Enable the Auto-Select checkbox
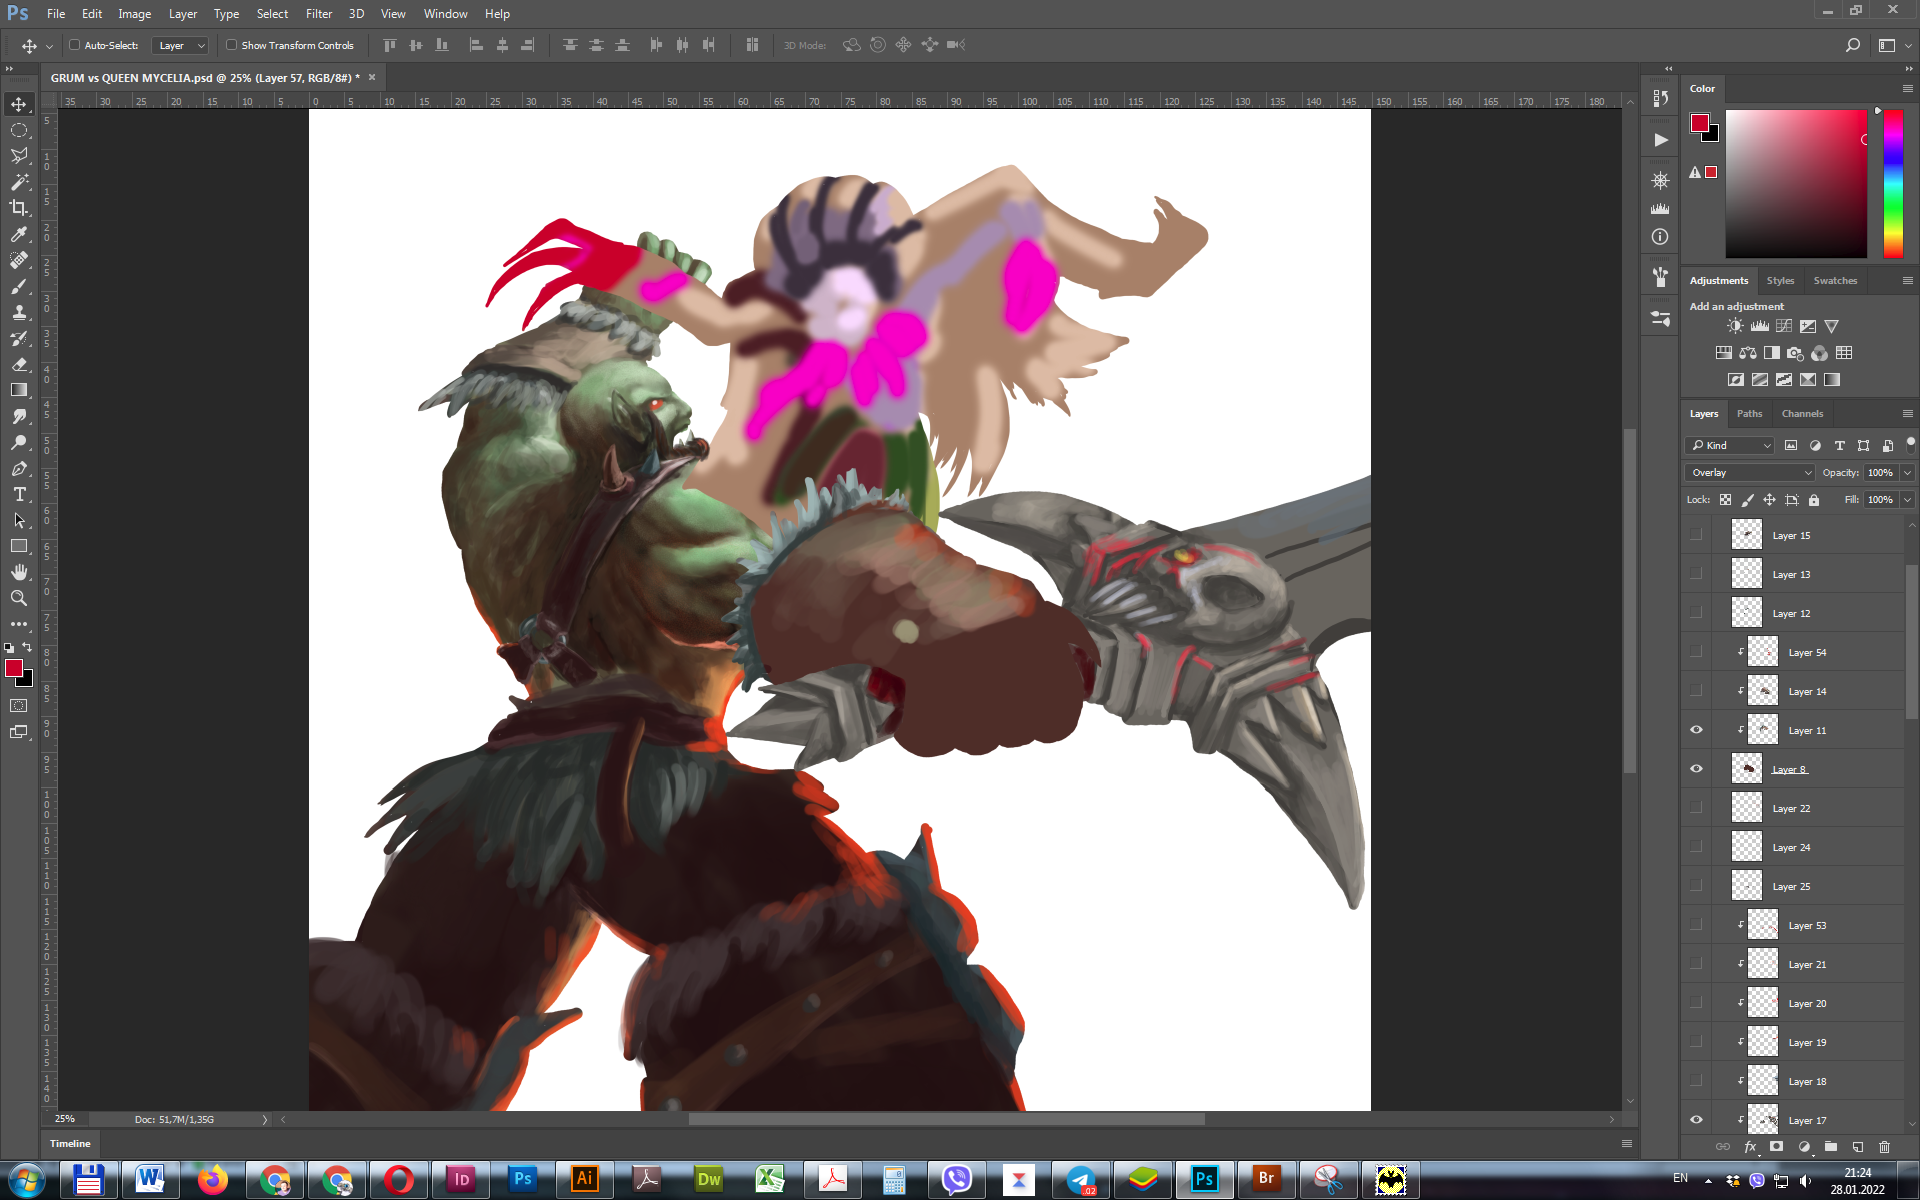 (x=74, y=45)
